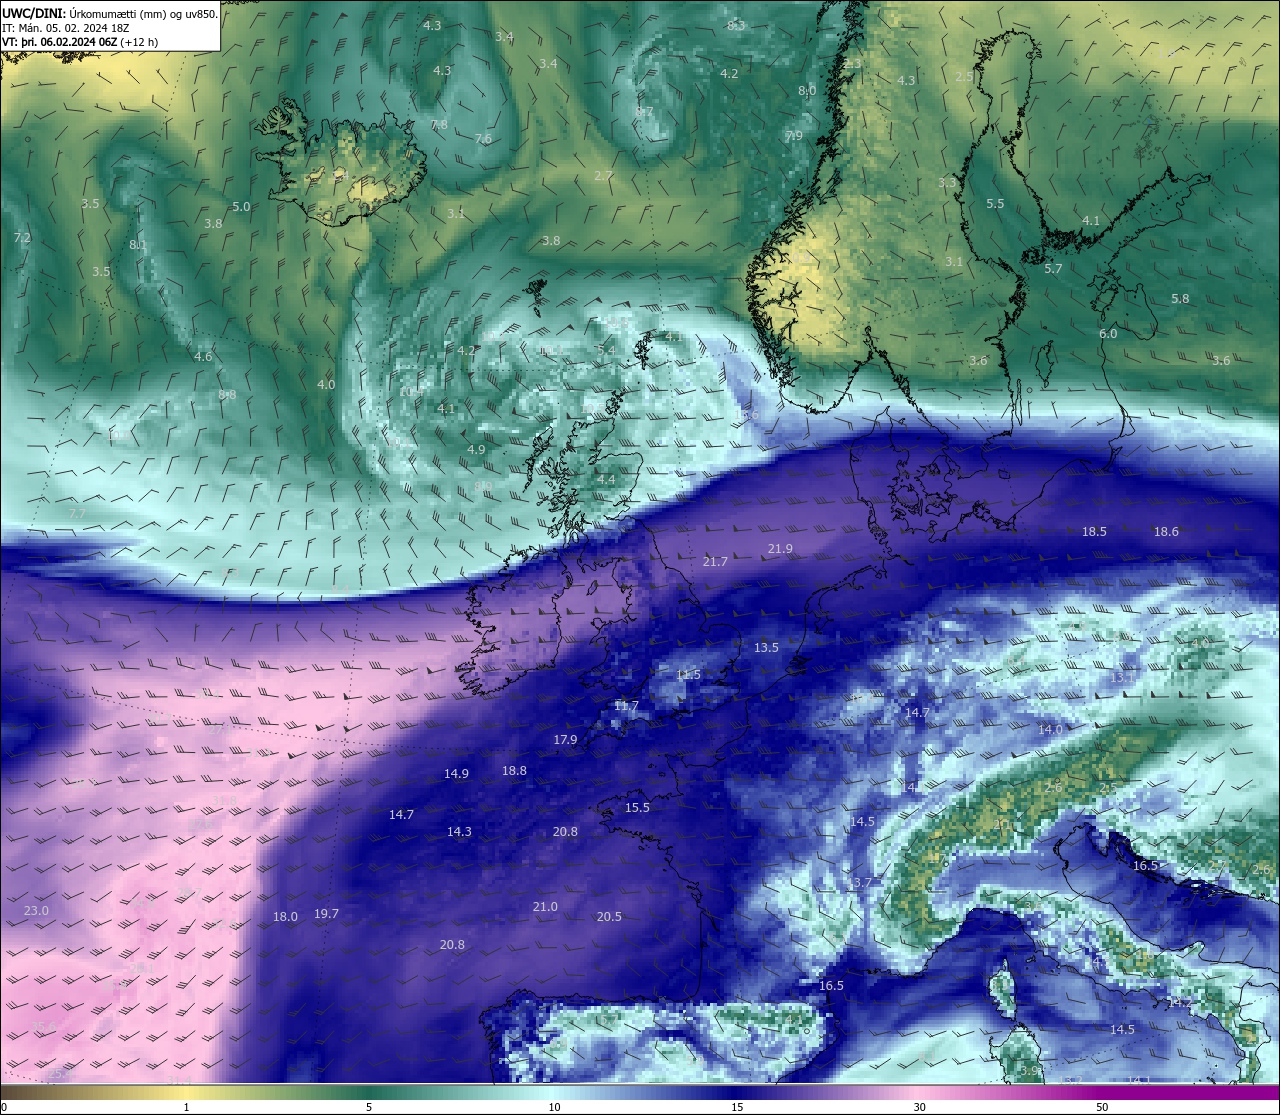Click the map value 14.3
The height and width of the screenshot is (1115, 1280).
pos(459,831)
